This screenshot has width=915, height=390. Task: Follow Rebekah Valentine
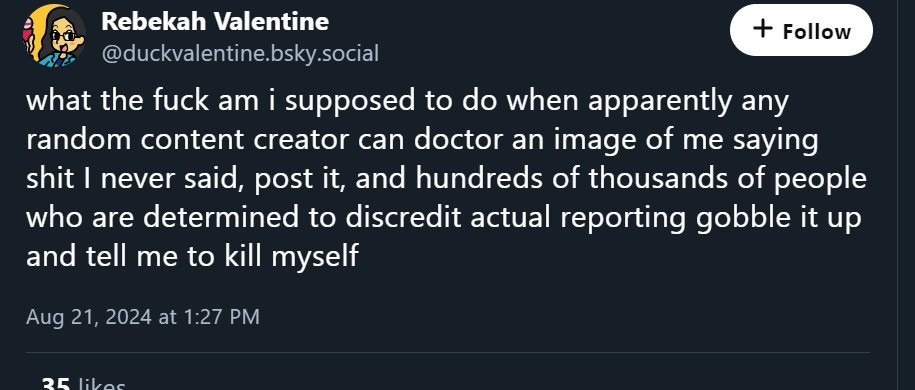(x=801, y=30)
